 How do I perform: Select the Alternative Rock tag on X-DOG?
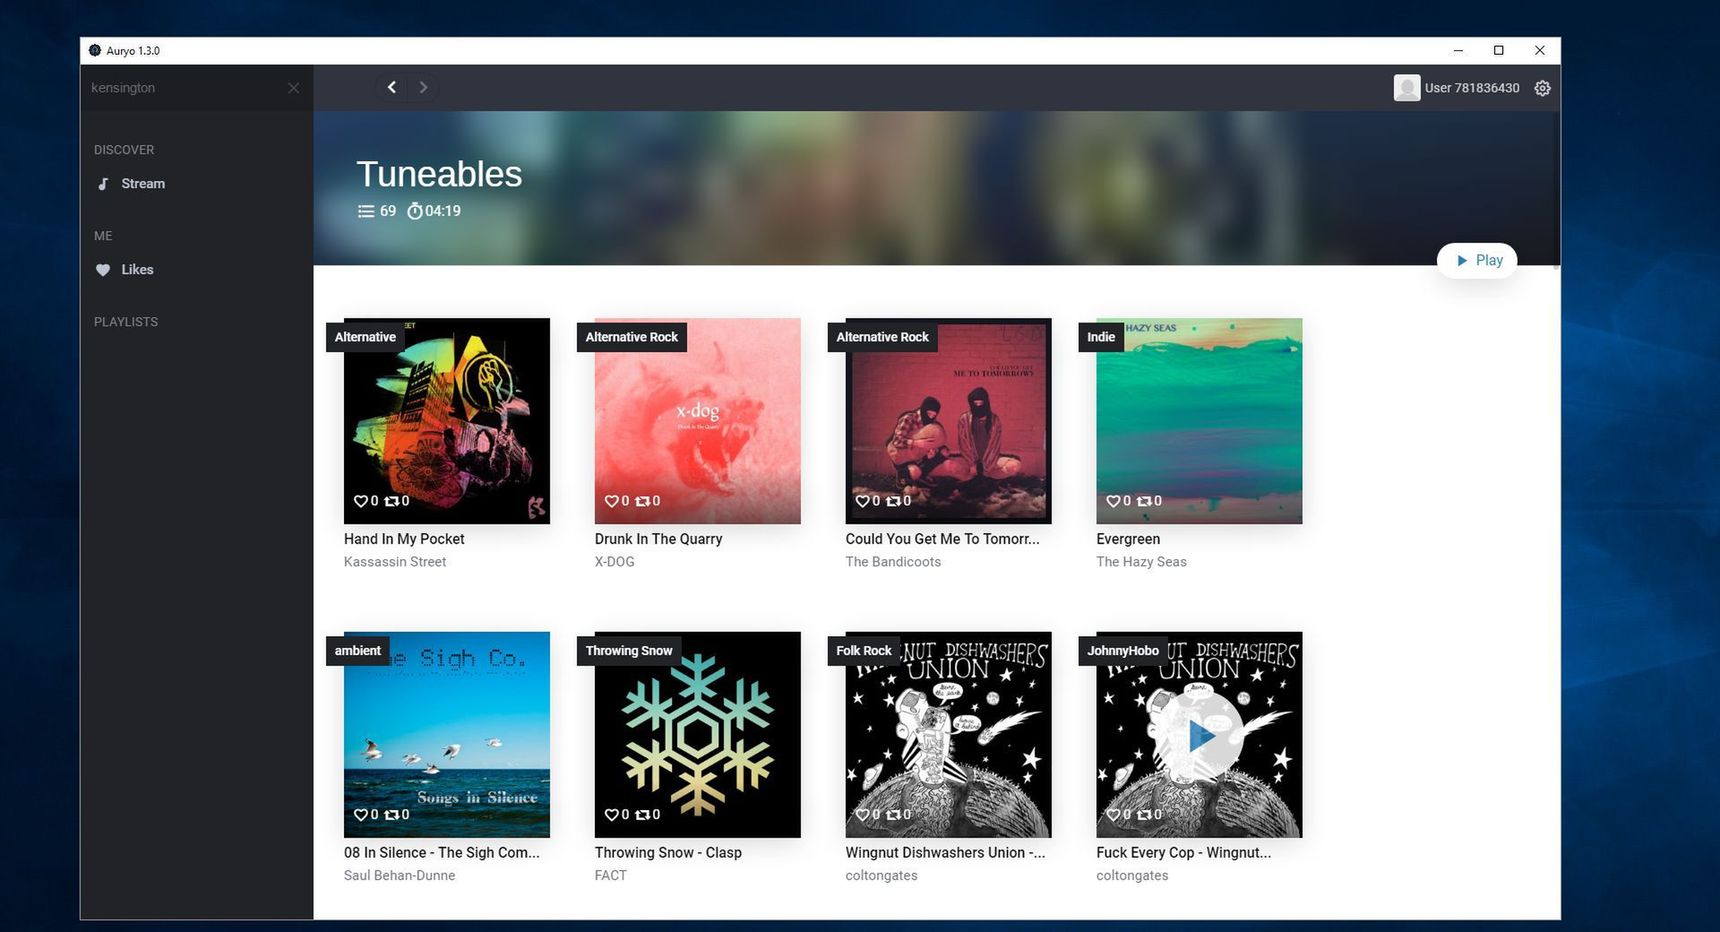tap(632, 337)
